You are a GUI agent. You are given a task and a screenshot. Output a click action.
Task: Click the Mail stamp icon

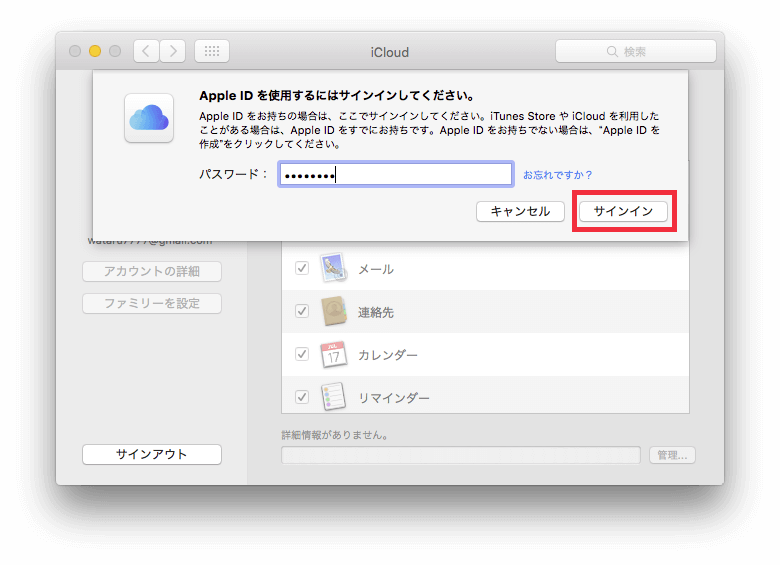click(x=333, y=268)
